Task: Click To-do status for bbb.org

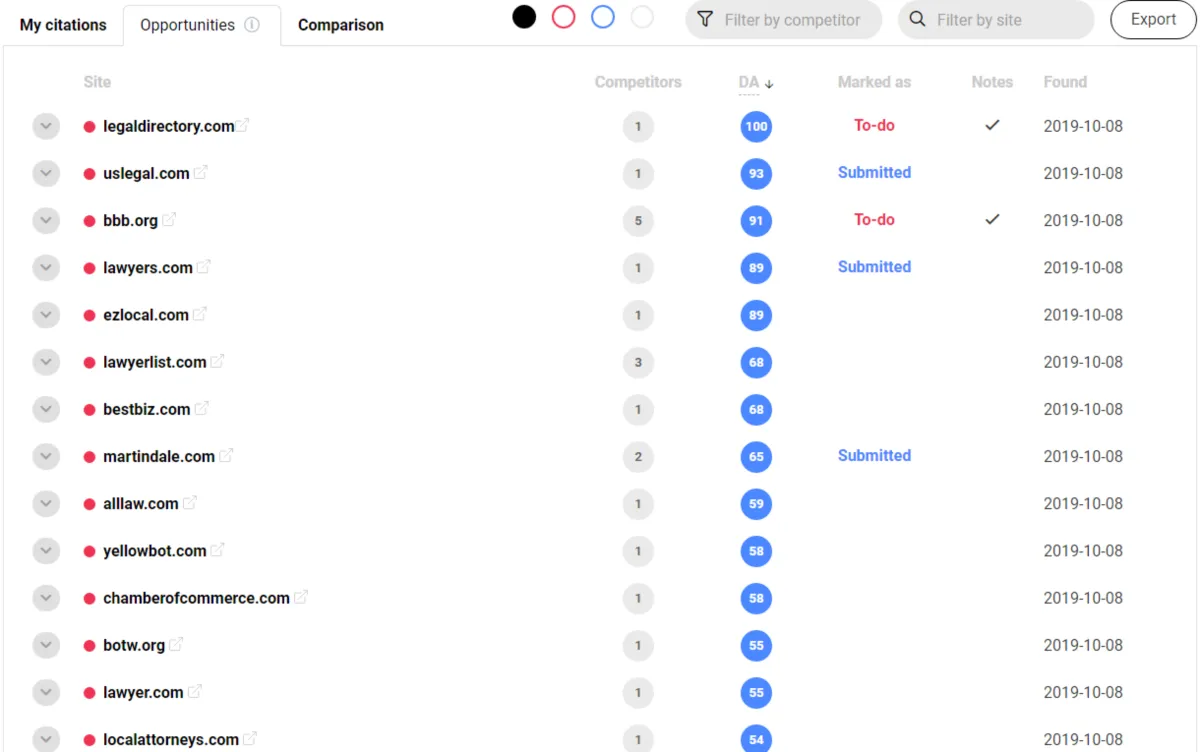Action: 874,219
